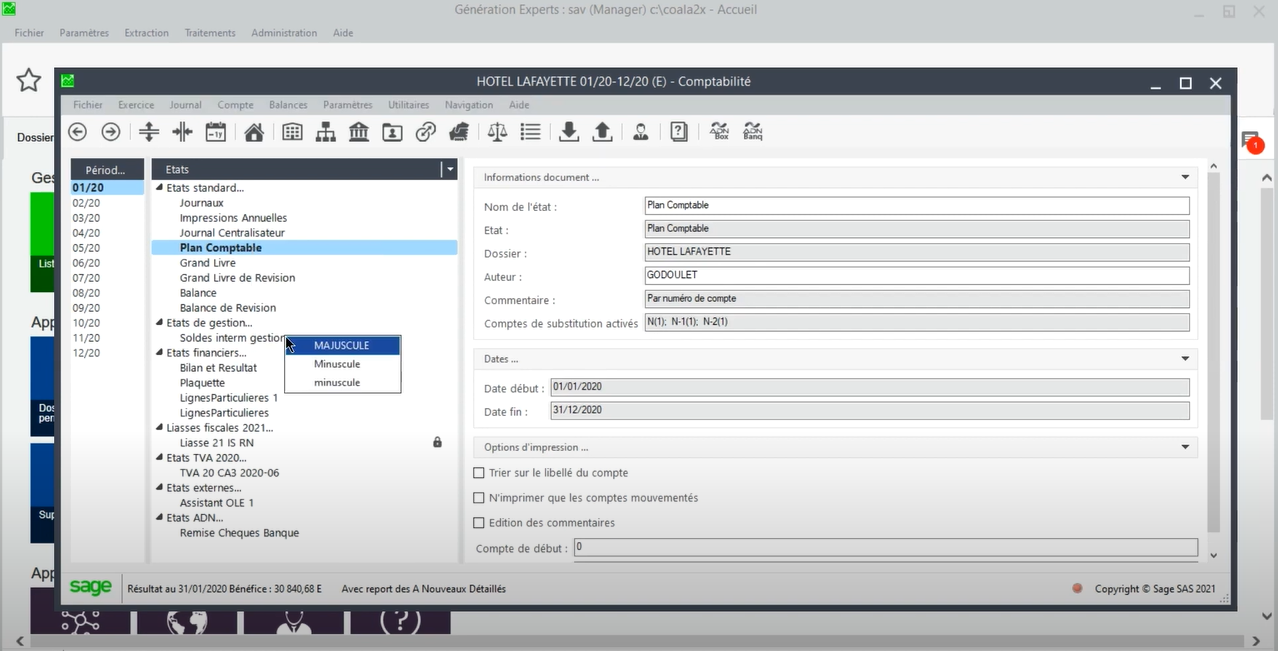Enable Trier sur le libellé du compte

(479, 473)
